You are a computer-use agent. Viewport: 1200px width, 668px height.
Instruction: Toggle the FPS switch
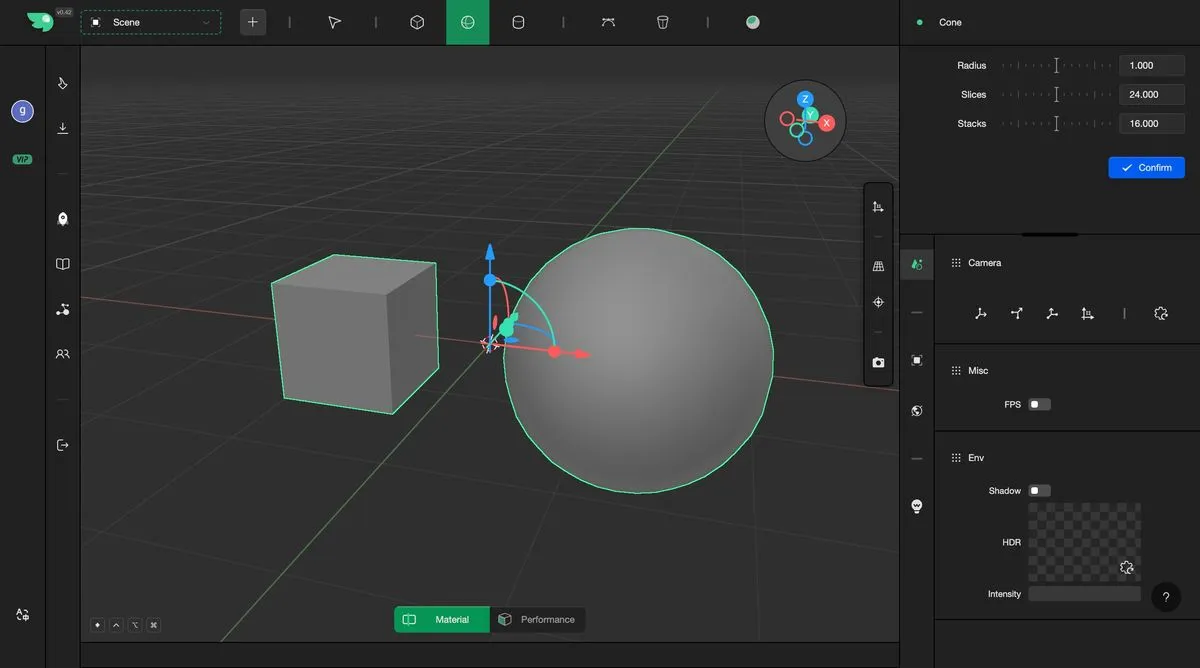pos(1039,405)
